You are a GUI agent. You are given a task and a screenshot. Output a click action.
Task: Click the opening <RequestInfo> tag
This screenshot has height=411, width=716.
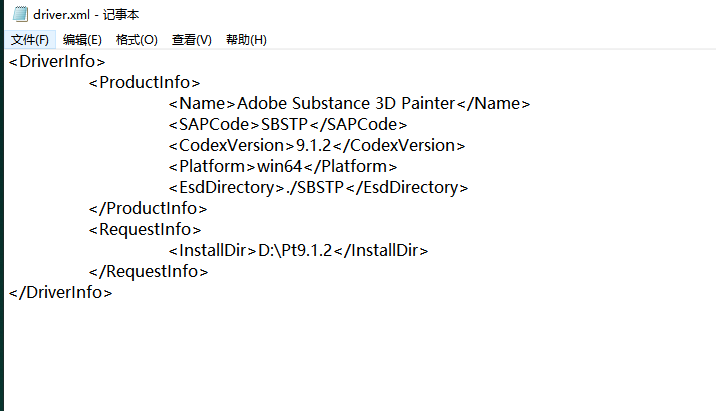pos(145,229)
